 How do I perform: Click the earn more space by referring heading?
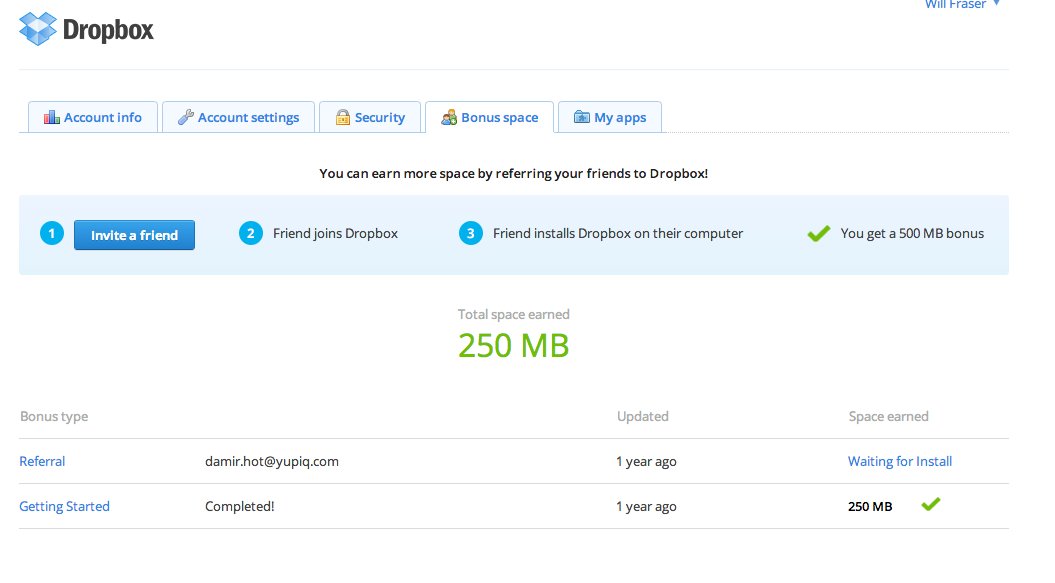[x=513, y=173]
